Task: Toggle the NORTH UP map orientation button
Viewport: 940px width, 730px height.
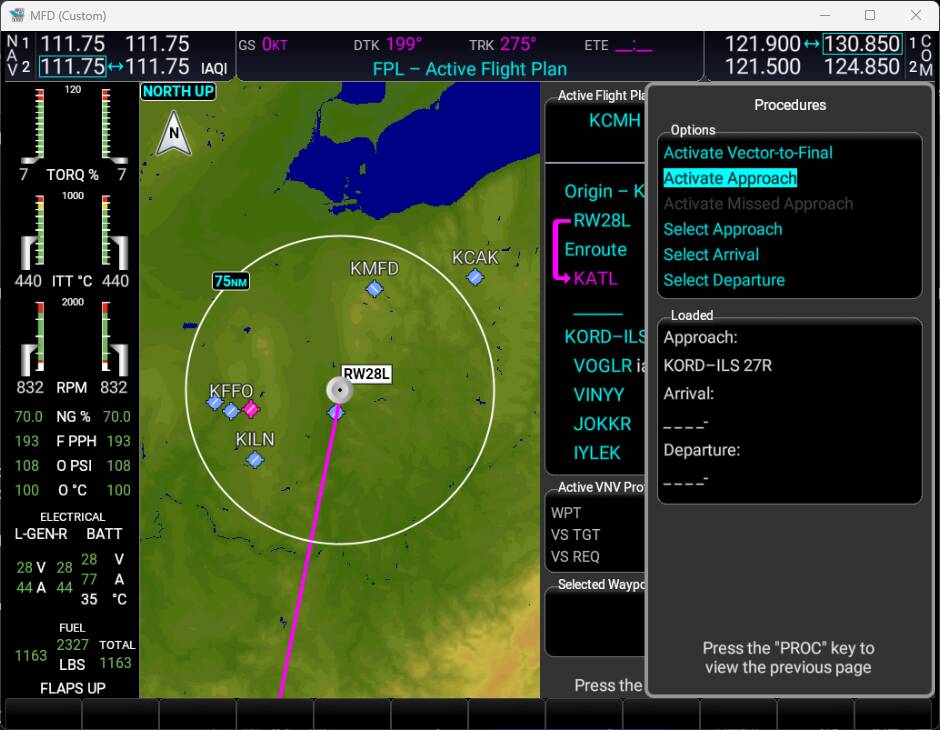Action: (x=178, y=91)
